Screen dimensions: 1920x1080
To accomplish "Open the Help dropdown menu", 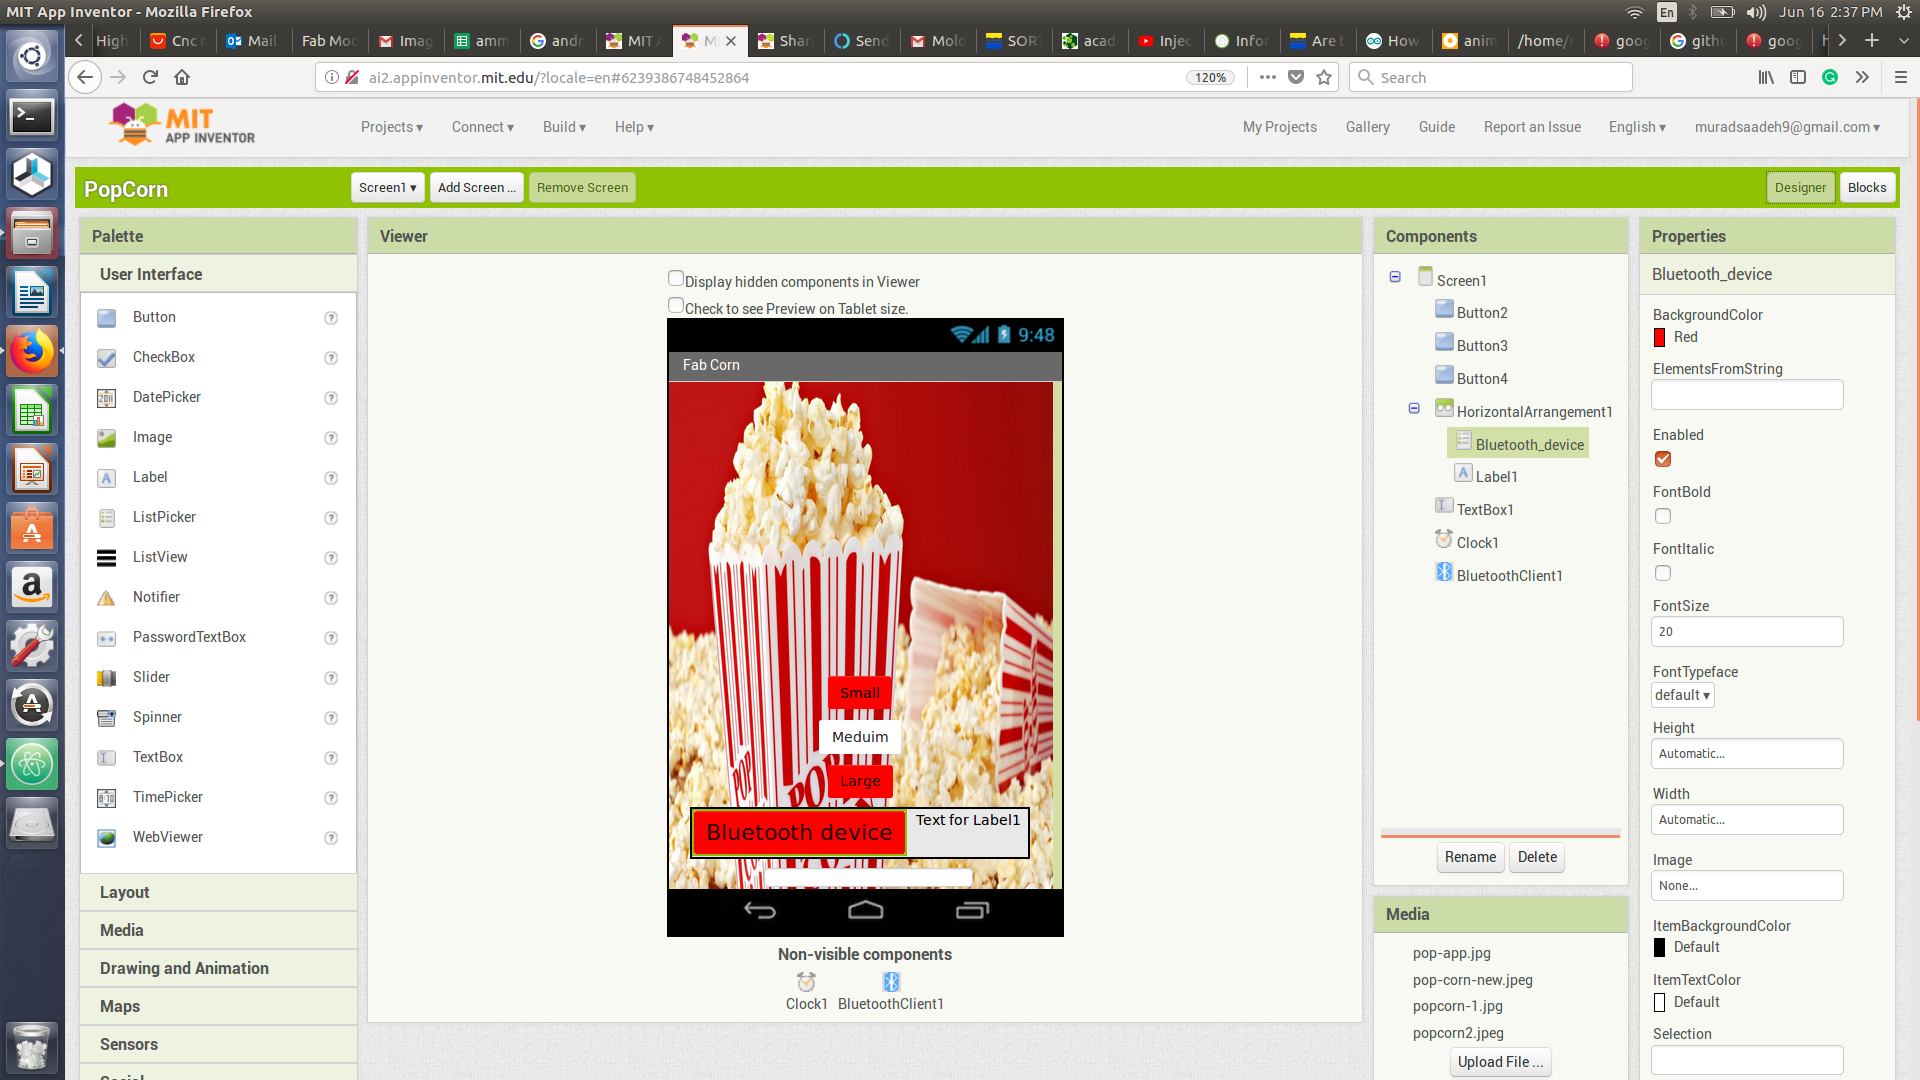I will point(634,127).
